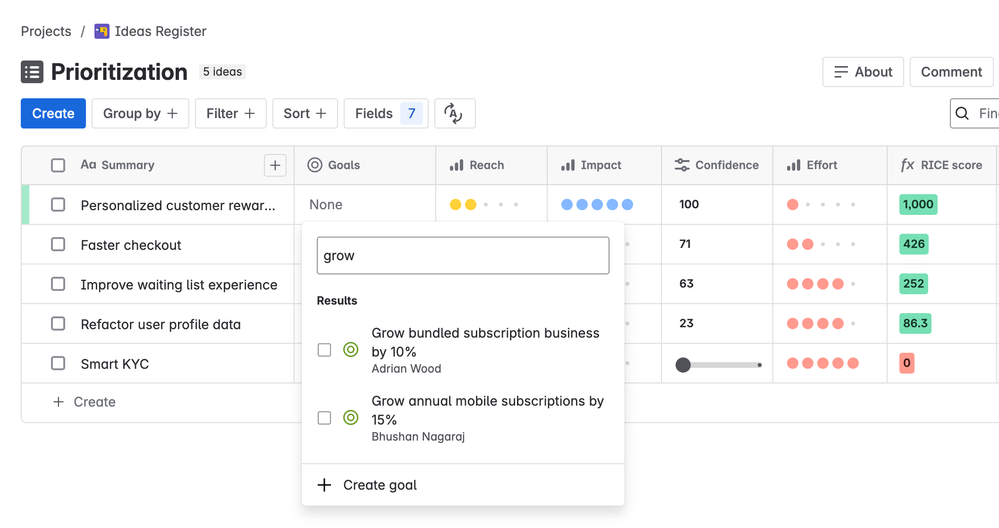Click the blue Create button

click(x=54, y=113)
